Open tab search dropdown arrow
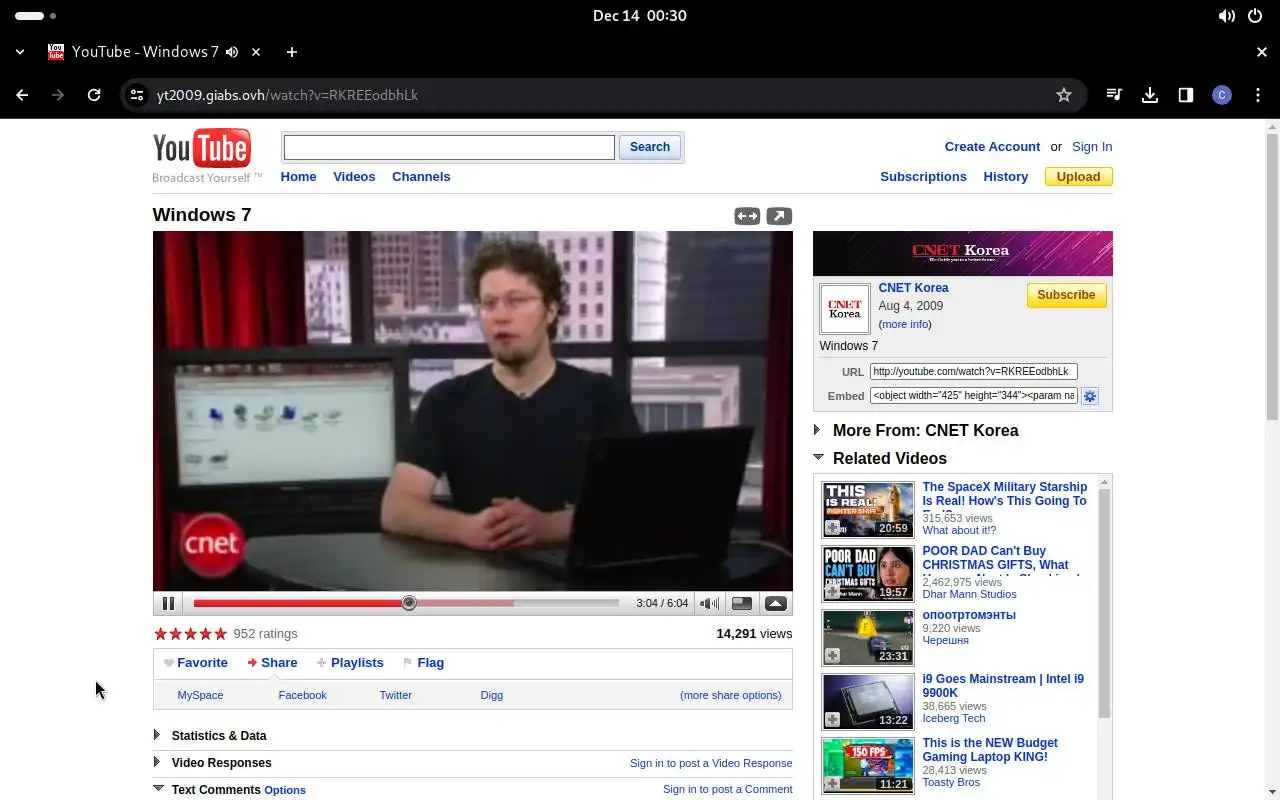Image resolution: width=1280 pixels, height=800 pixels. 20,52
